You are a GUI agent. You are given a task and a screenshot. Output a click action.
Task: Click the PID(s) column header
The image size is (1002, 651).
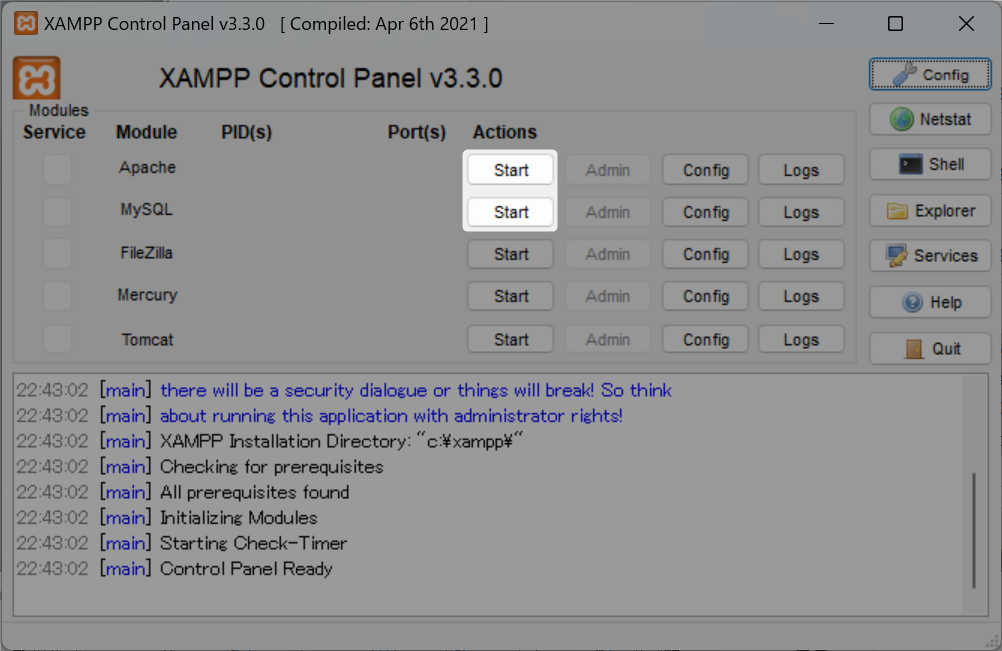tap(247, 132)
